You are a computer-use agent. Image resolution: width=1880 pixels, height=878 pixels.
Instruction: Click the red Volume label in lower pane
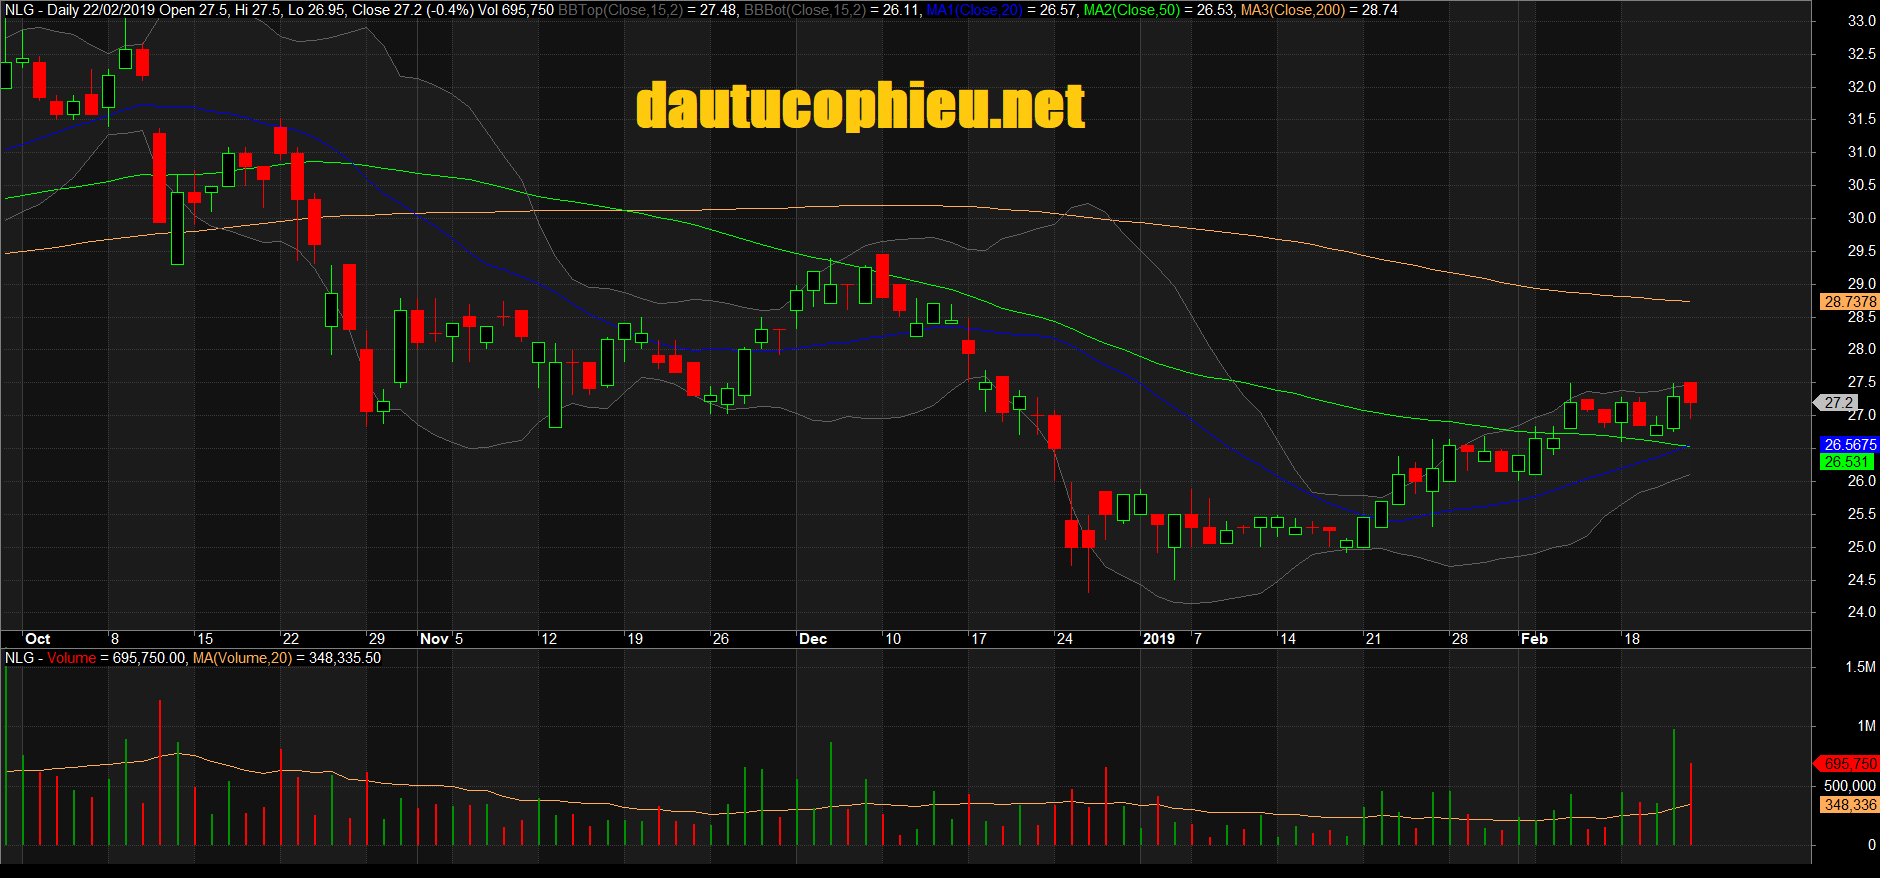(x=71, y=658)
